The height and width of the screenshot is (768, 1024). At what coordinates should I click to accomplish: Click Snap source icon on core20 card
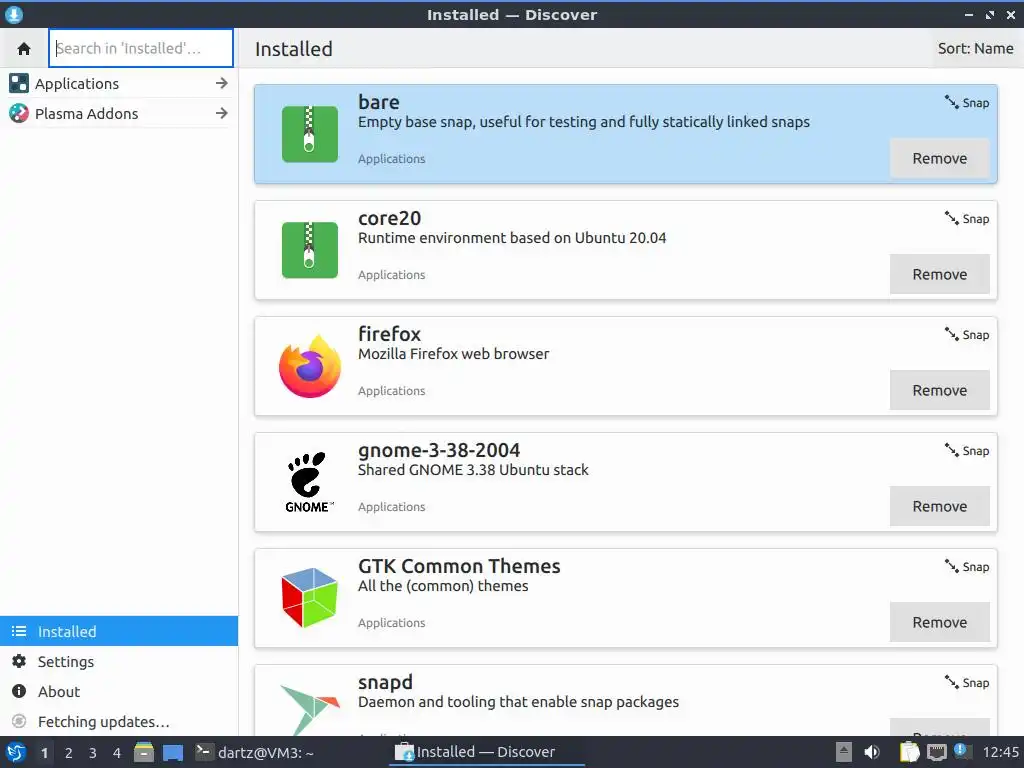click(952, 218)
